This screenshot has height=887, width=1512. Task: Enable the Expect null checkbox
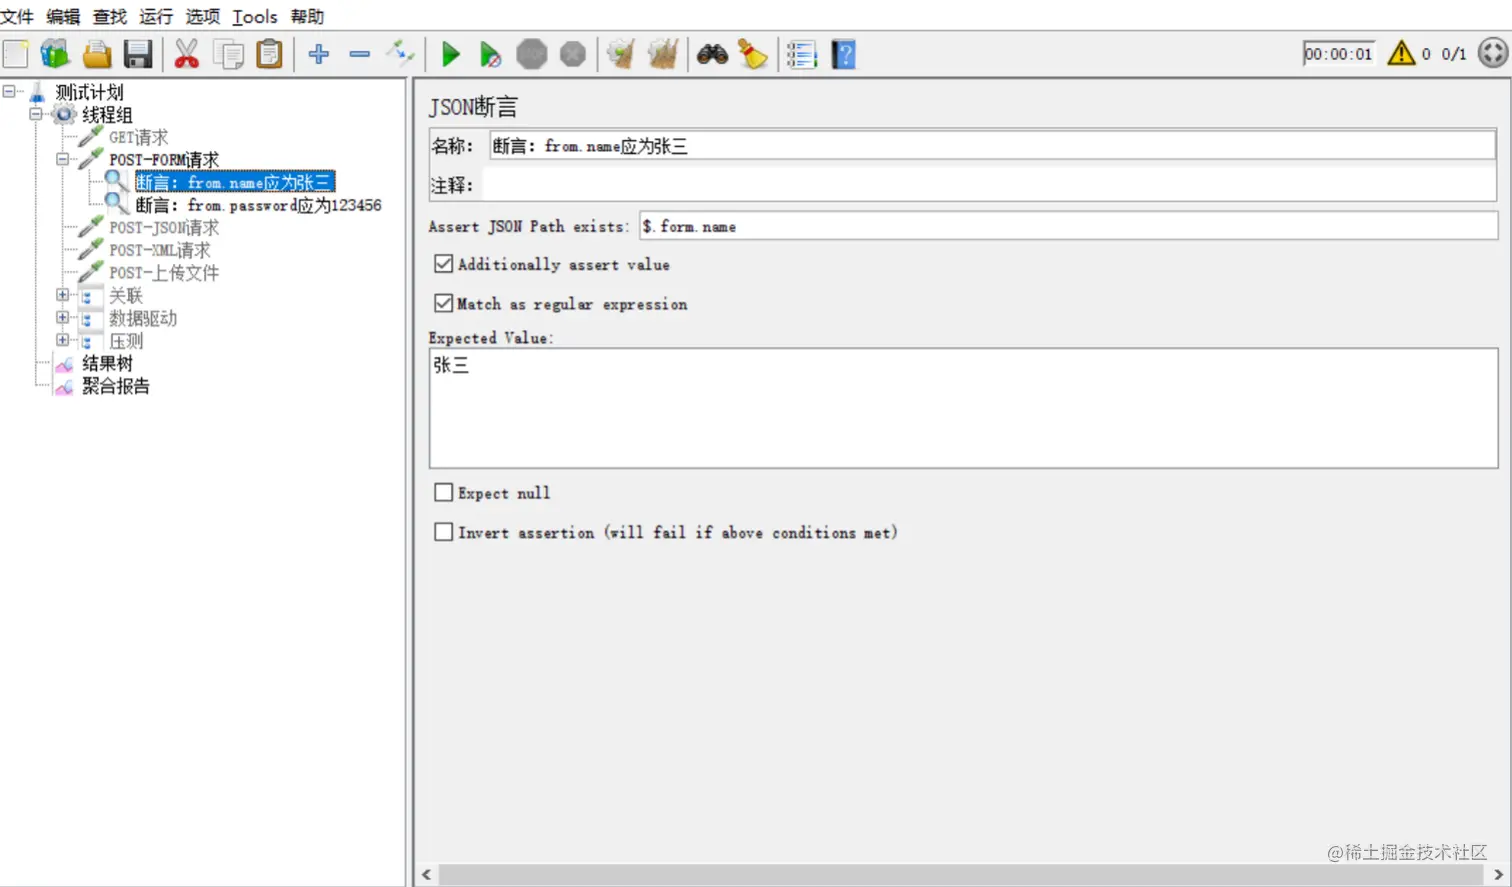[444, 492]
